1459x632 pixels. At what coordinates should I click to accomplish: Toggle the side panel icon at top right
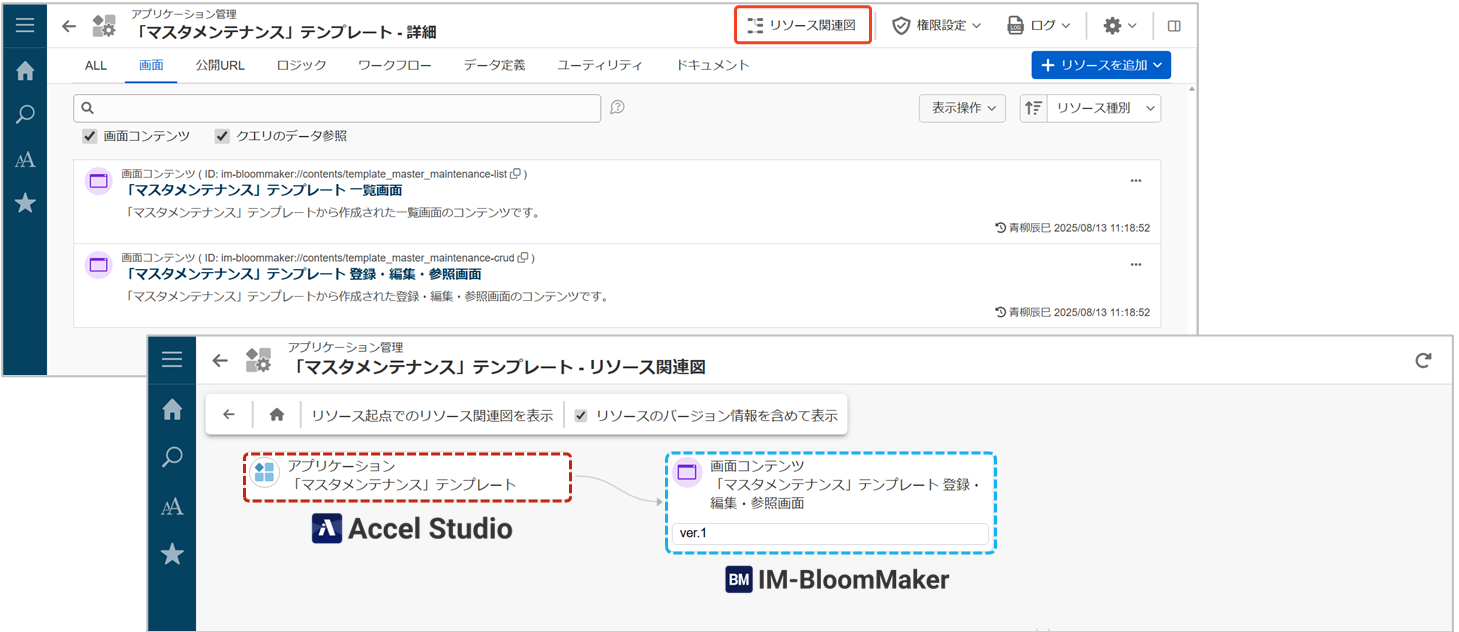(1174, 26)
